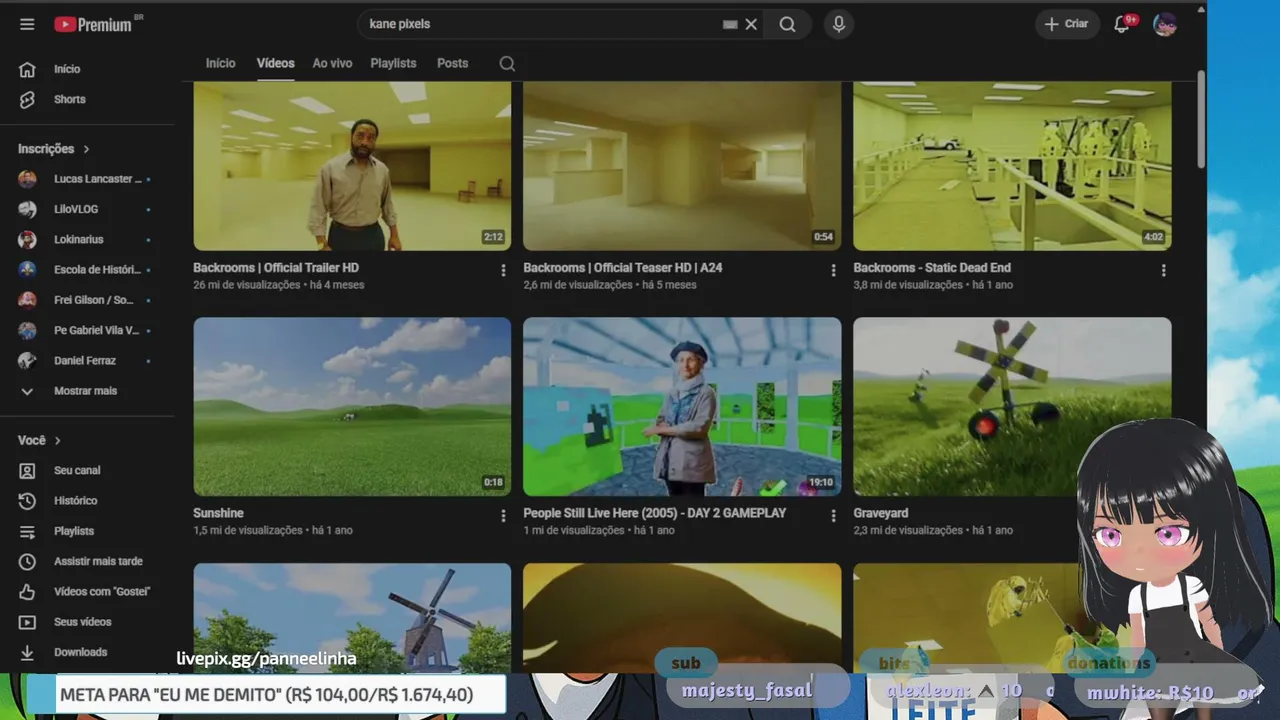1280x720 pixels.
Task: Play the Sunshine video thumbnail
Action: 352,407
